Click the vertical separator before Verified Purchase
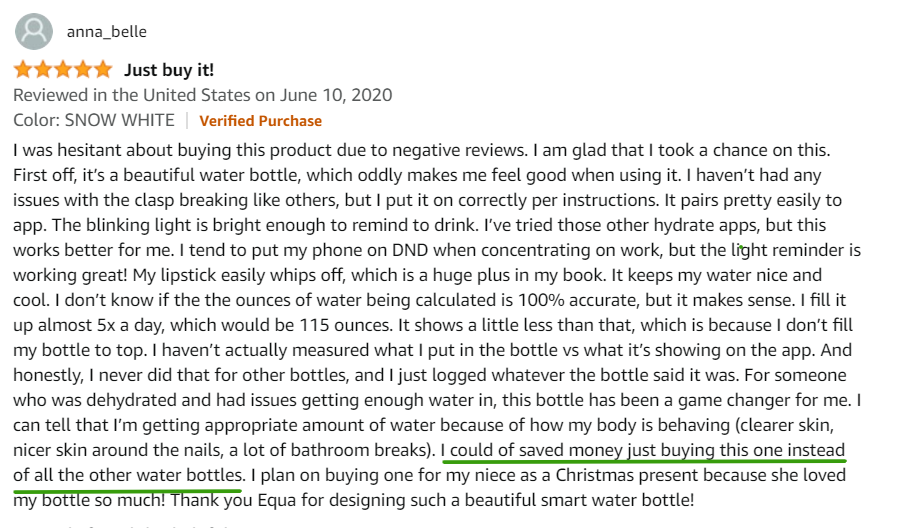The image size is (912, 528). coord(187,120)
